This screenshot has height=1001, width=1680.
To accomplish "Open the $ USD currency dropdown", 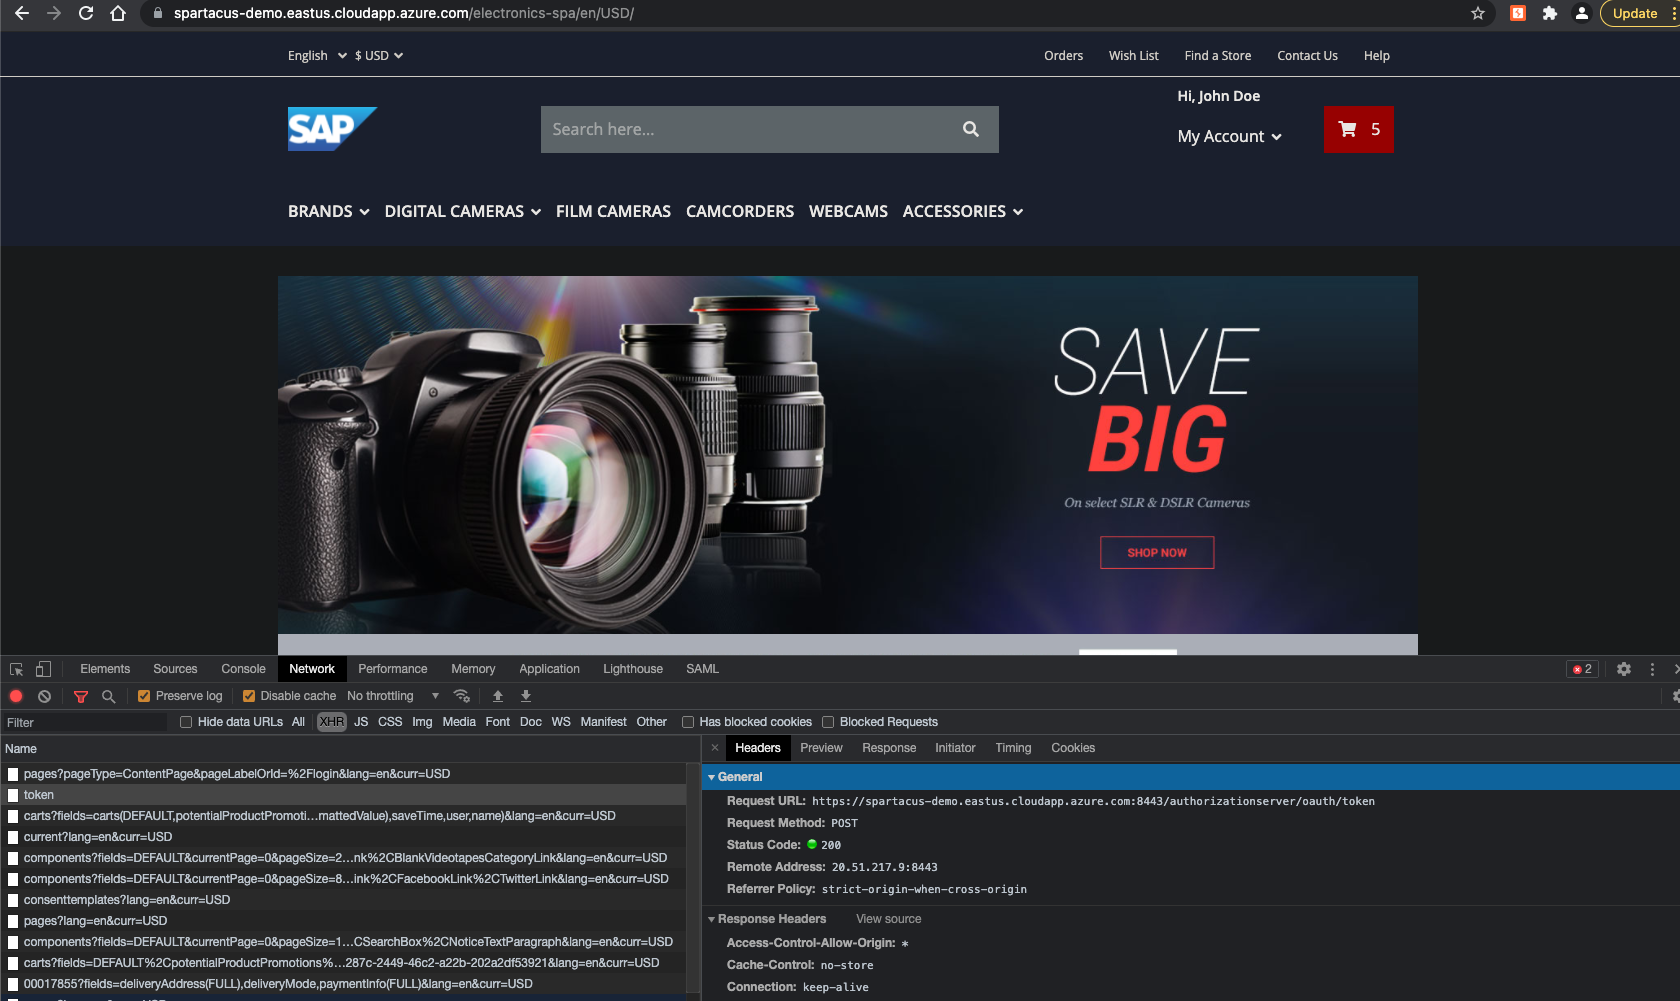I will [379, 56].
